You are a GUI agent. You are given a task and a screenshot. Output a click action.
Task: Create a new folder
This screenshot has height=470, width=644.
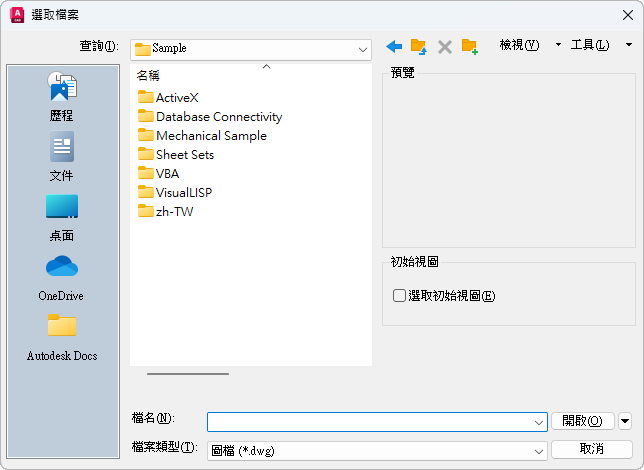[469, 46]
